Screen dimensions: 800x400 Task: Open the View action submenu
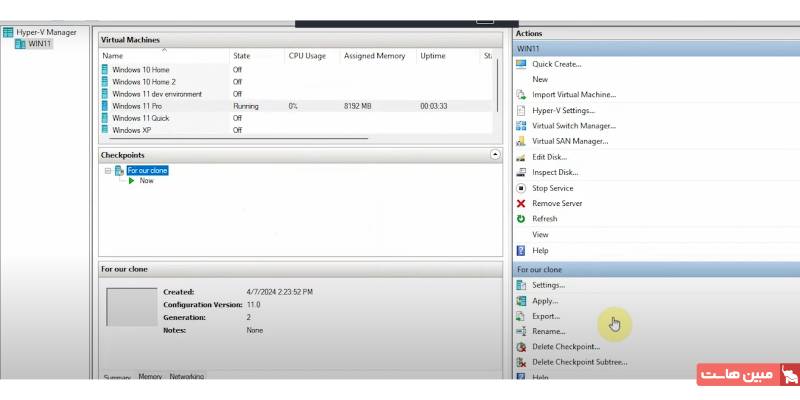pos(540,235)
